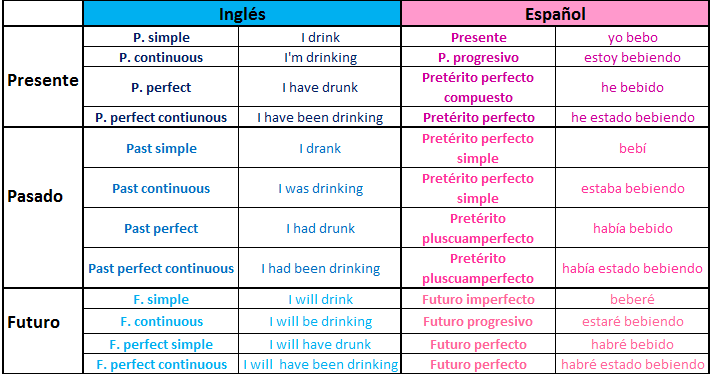Select the Pasado row label
712x374 pixels.
pos(43,207)
